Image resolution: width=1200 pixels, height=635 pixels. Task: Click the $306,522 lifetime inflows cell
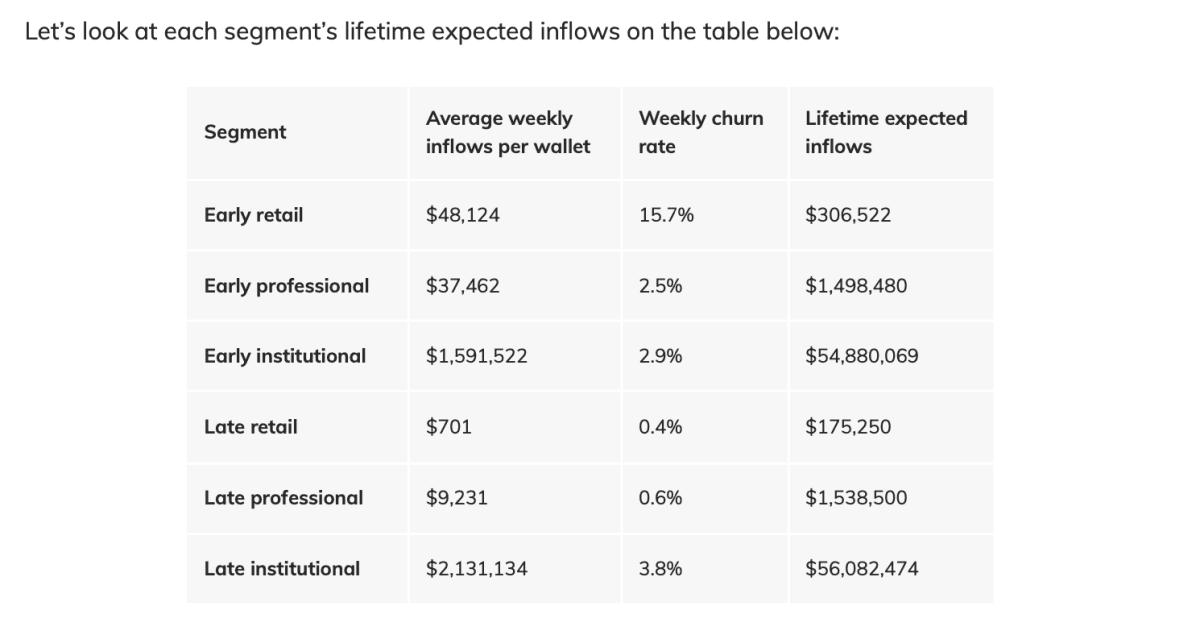[x=847, y=215]
